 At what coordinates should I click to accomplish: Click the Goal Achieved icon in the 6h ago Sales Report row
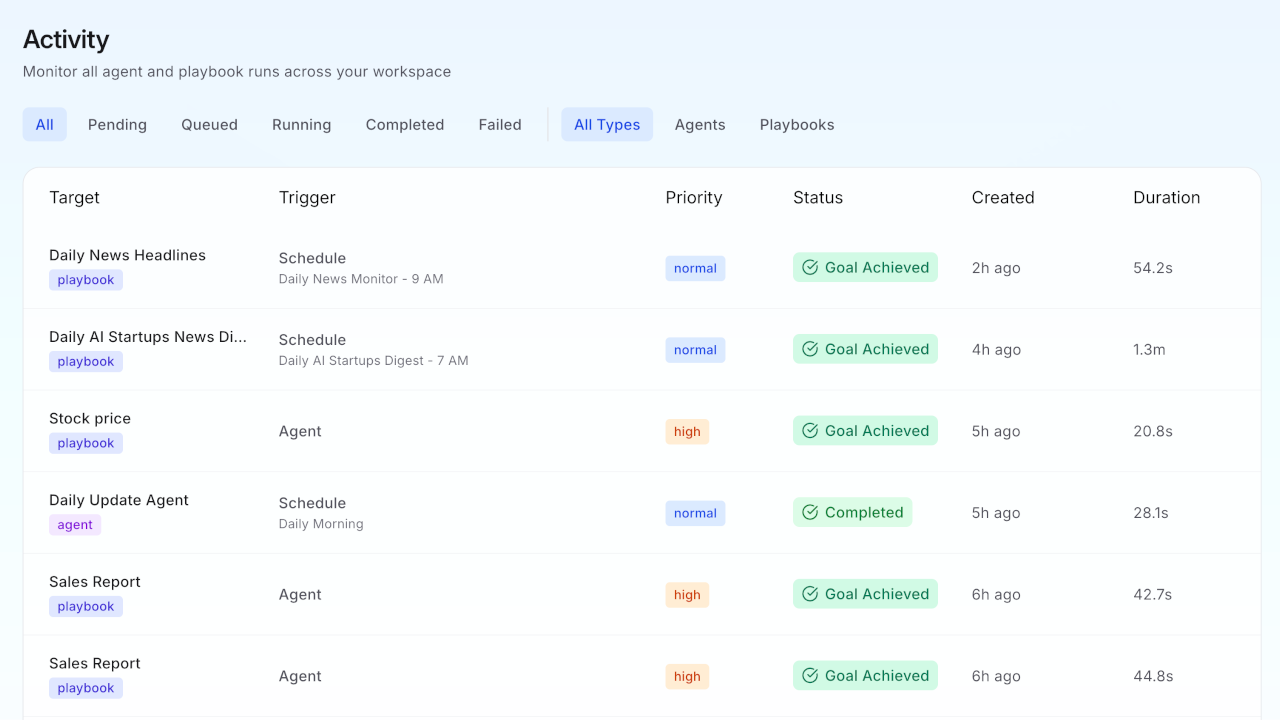[810, 593]
